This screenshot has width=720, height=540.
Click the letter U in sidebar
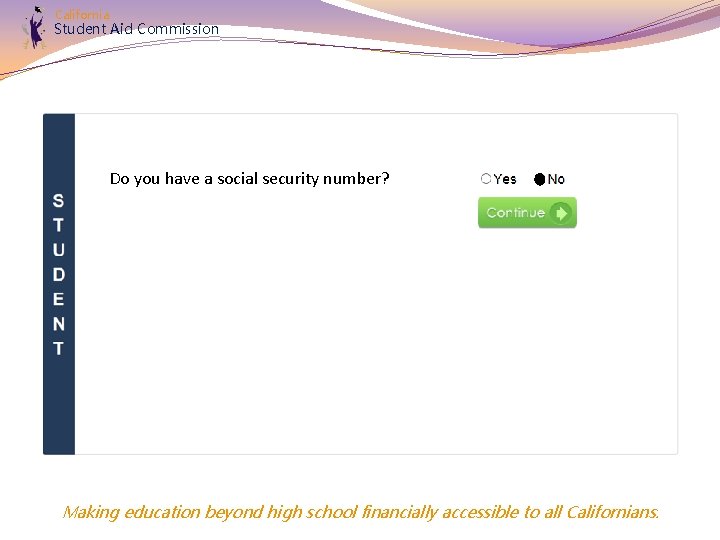58,250
